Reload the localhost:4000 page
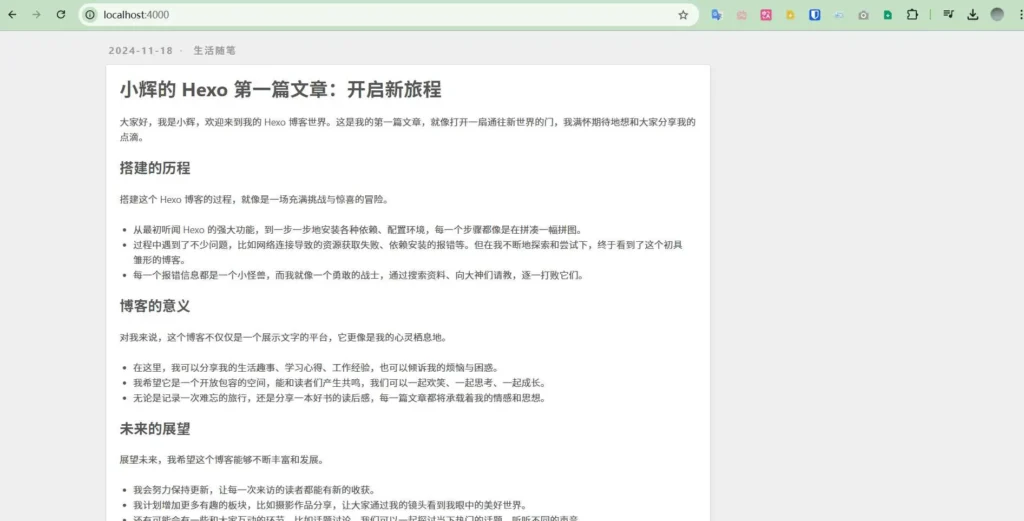Image resolution: width=1024 pixels, height=521 pixels. tap(61, 15)
